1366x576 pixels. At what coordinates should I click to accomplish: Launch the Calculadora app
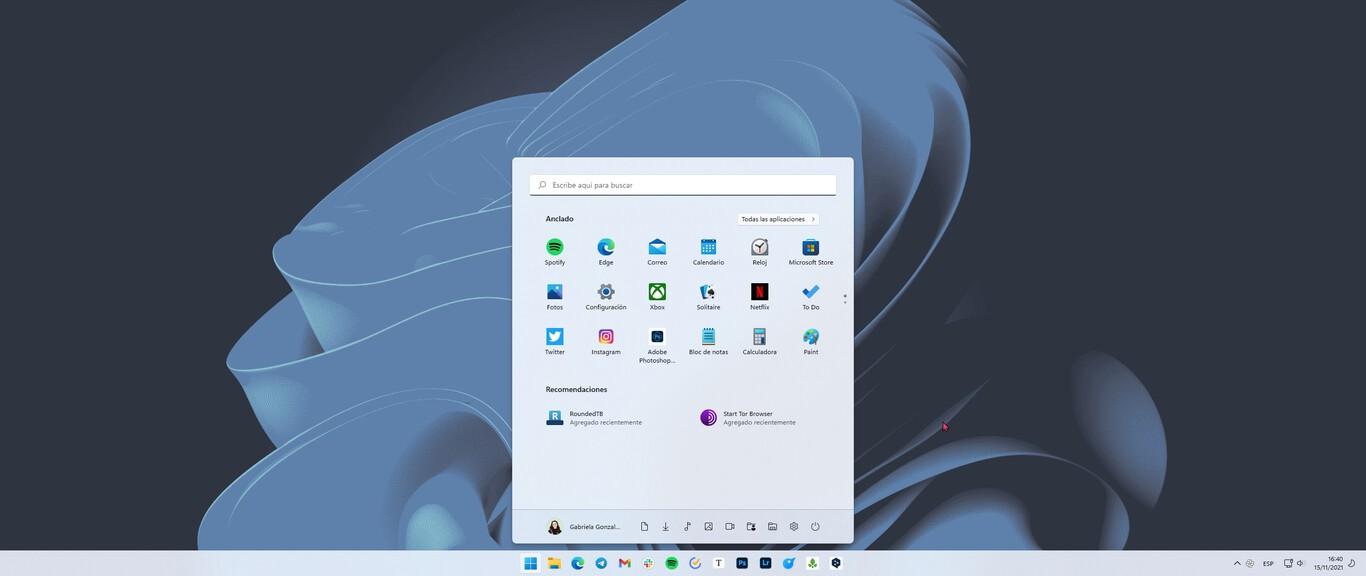[760, 341]
